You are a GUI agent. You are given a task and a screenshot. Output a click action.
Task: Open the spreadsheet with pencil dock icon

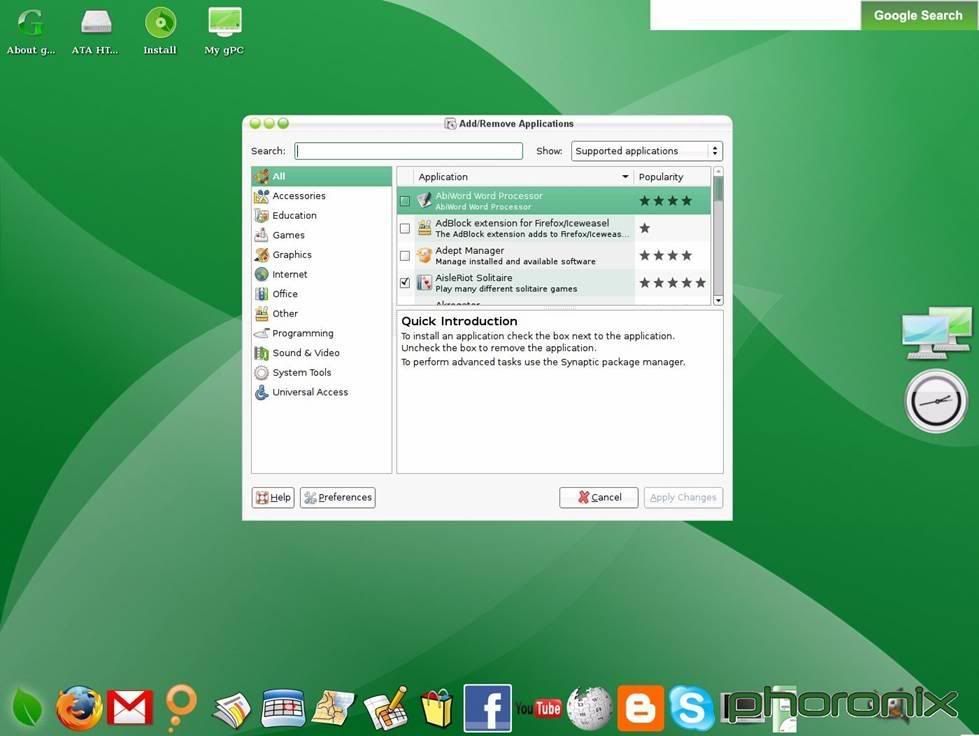385,708
